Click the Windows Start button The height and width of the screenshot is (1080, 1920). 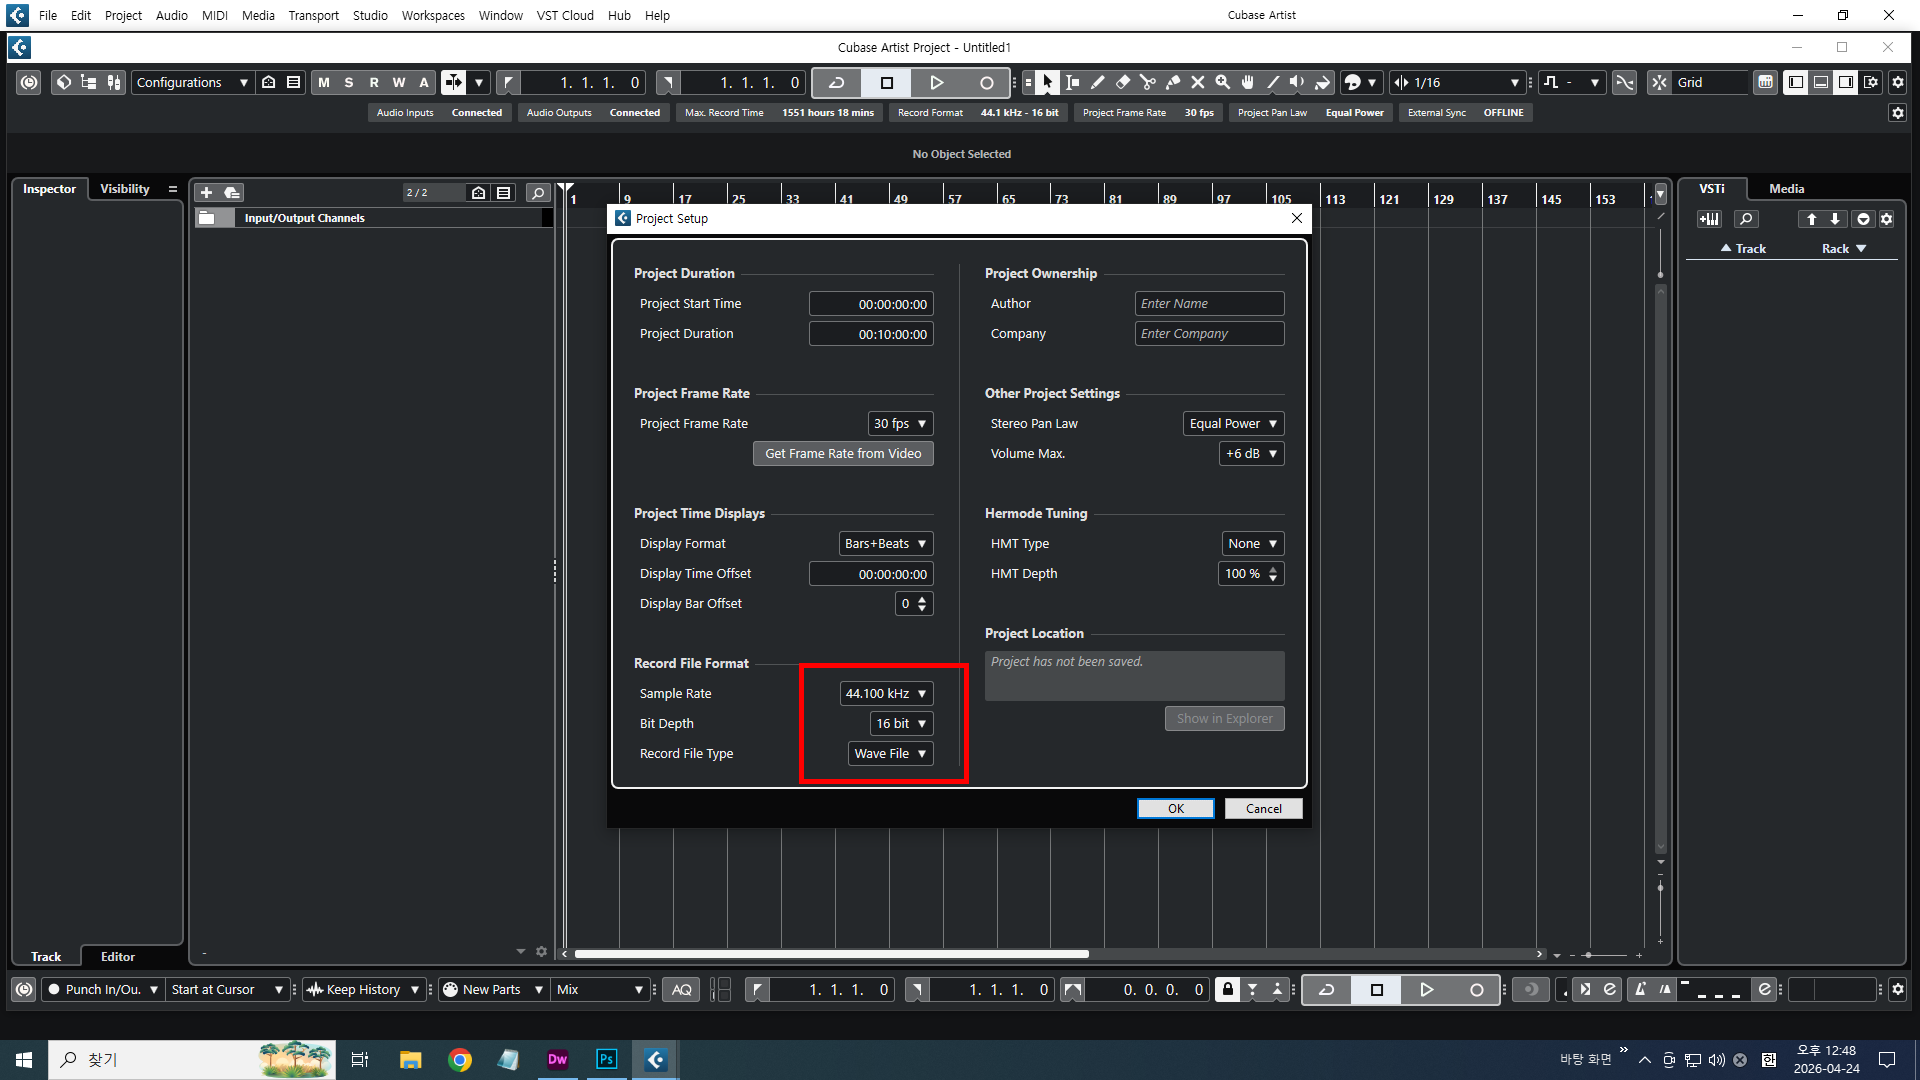[24, 1059]
